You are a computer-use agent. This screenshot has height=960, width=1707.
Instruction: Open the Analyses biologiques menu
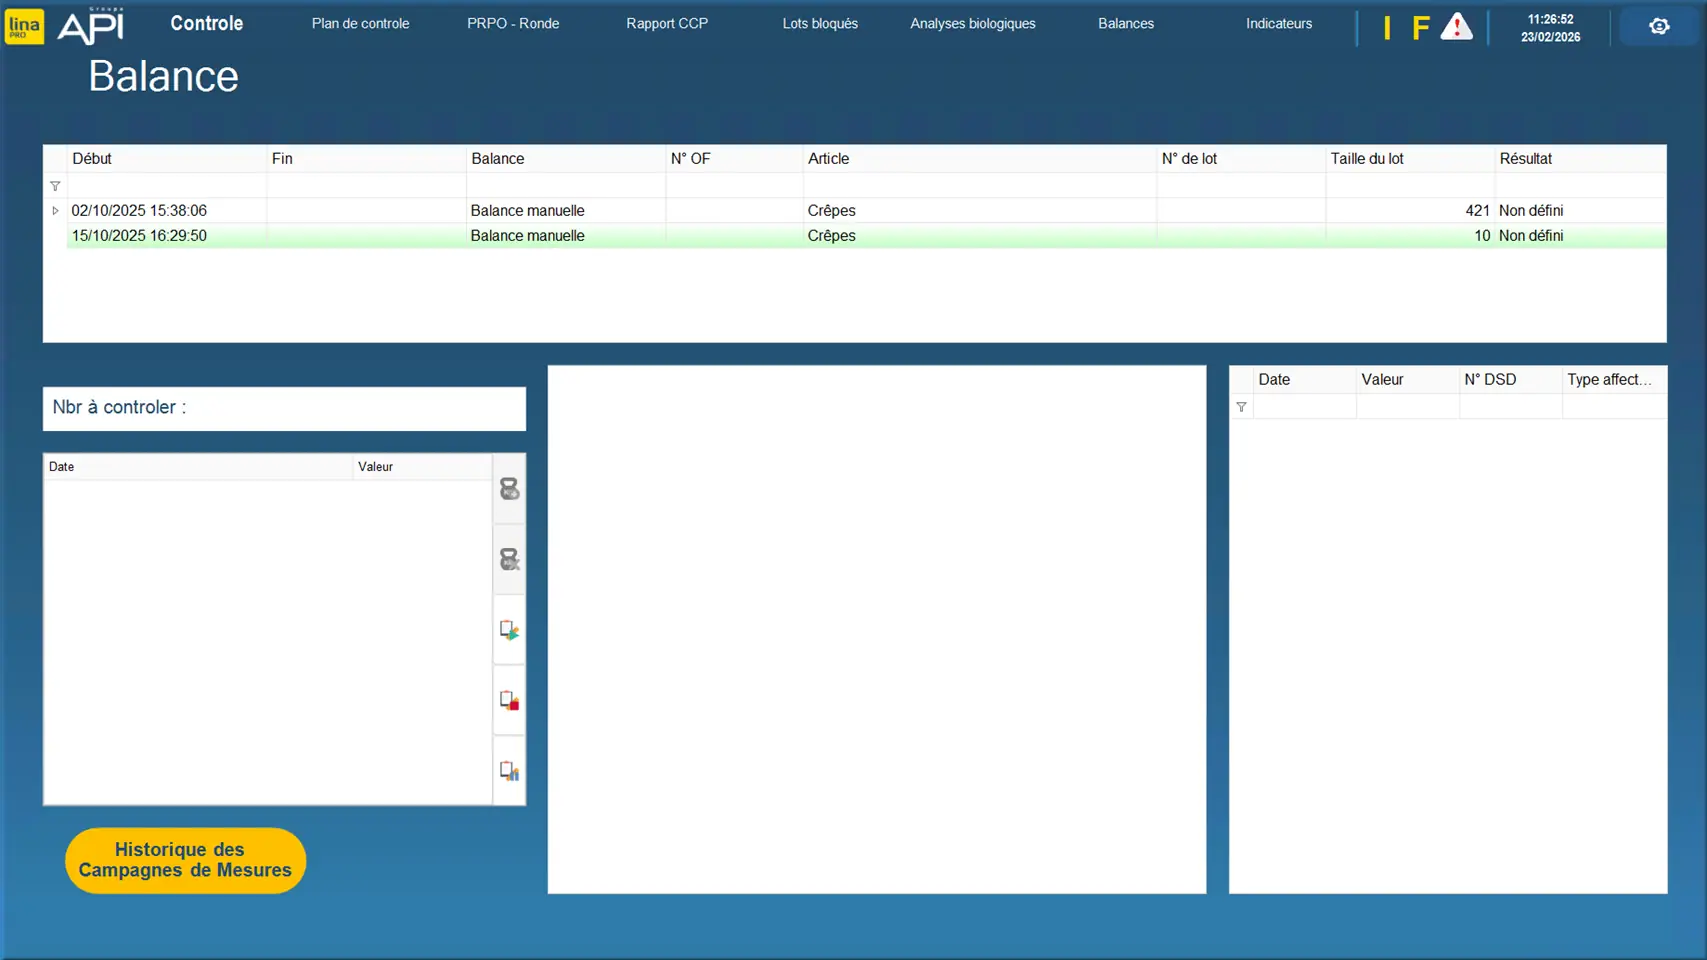tap(972, 24)
